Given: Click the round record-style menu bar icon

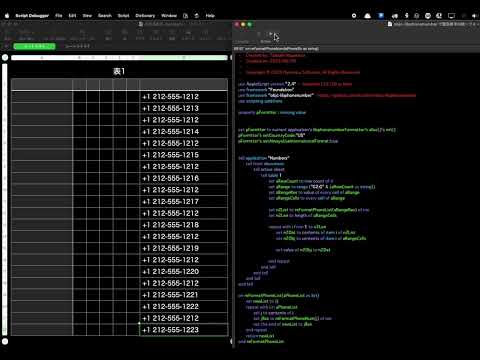Looking at the screenshot, I should (354, 16).
